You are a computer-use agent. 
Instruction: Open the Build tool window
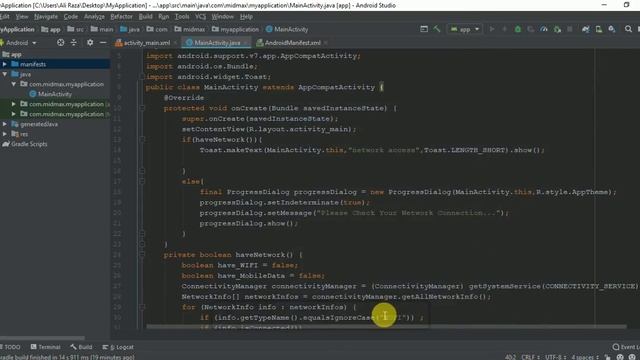pyautogui.click(x=81, y=347)
